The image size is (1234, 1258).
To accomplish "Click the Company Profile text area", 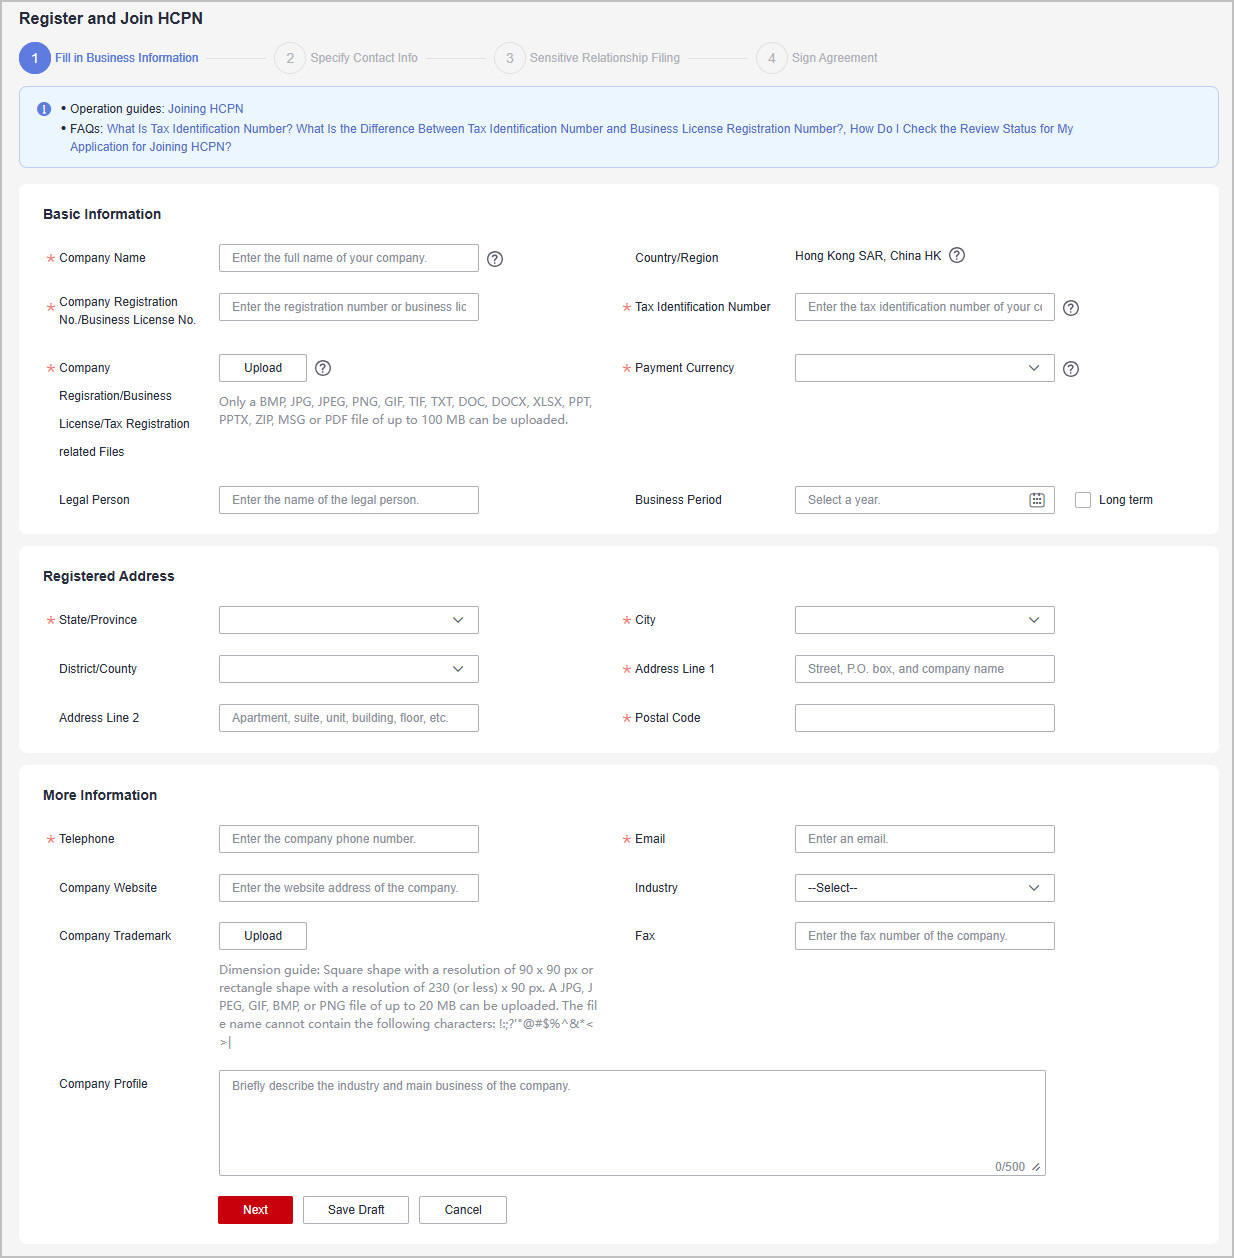I will coord(632,1123).
